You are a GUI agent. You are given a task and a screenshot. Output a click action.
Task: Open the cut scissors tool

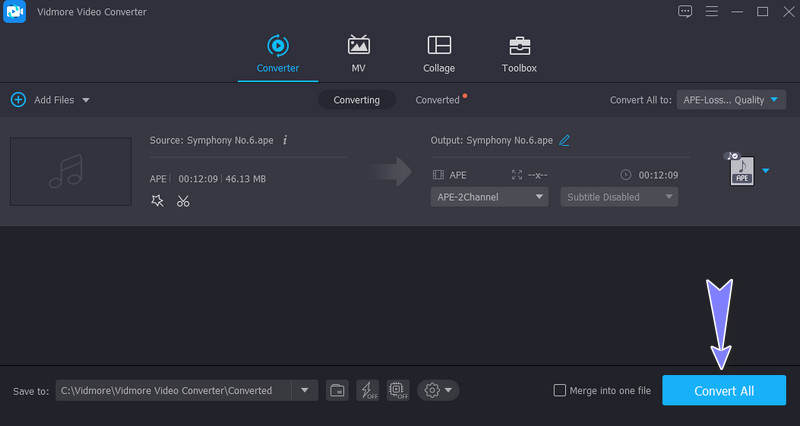183,201
